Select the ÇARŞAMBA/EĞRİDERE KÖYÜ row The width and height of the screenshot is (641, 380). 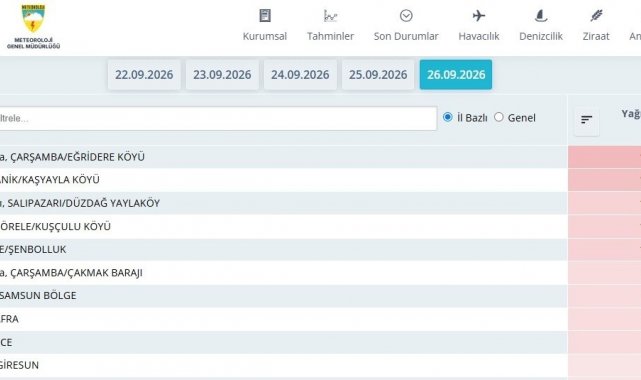[x=283, y=157]
